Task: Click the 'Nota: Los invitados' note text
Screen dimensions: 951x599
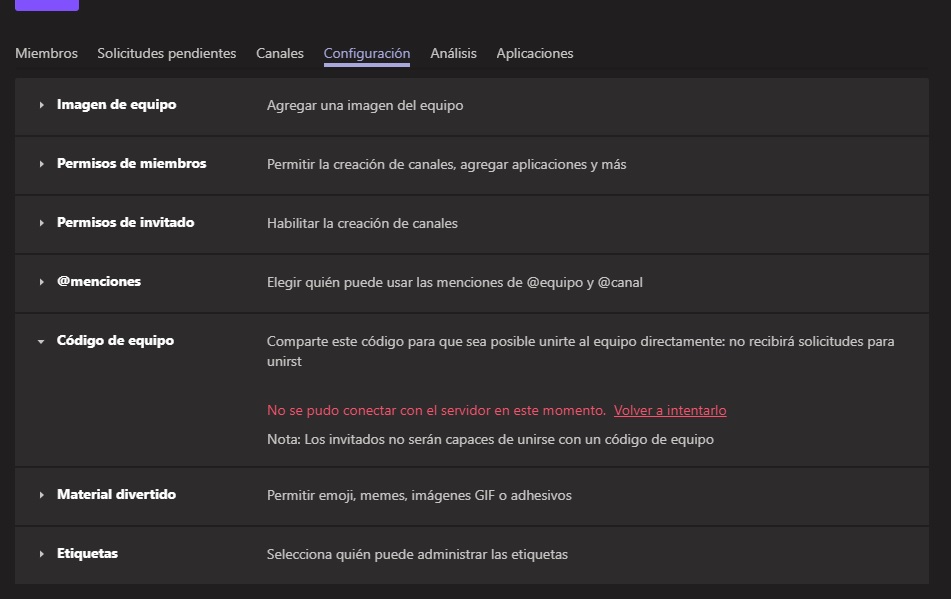Action: click(490, 440)
